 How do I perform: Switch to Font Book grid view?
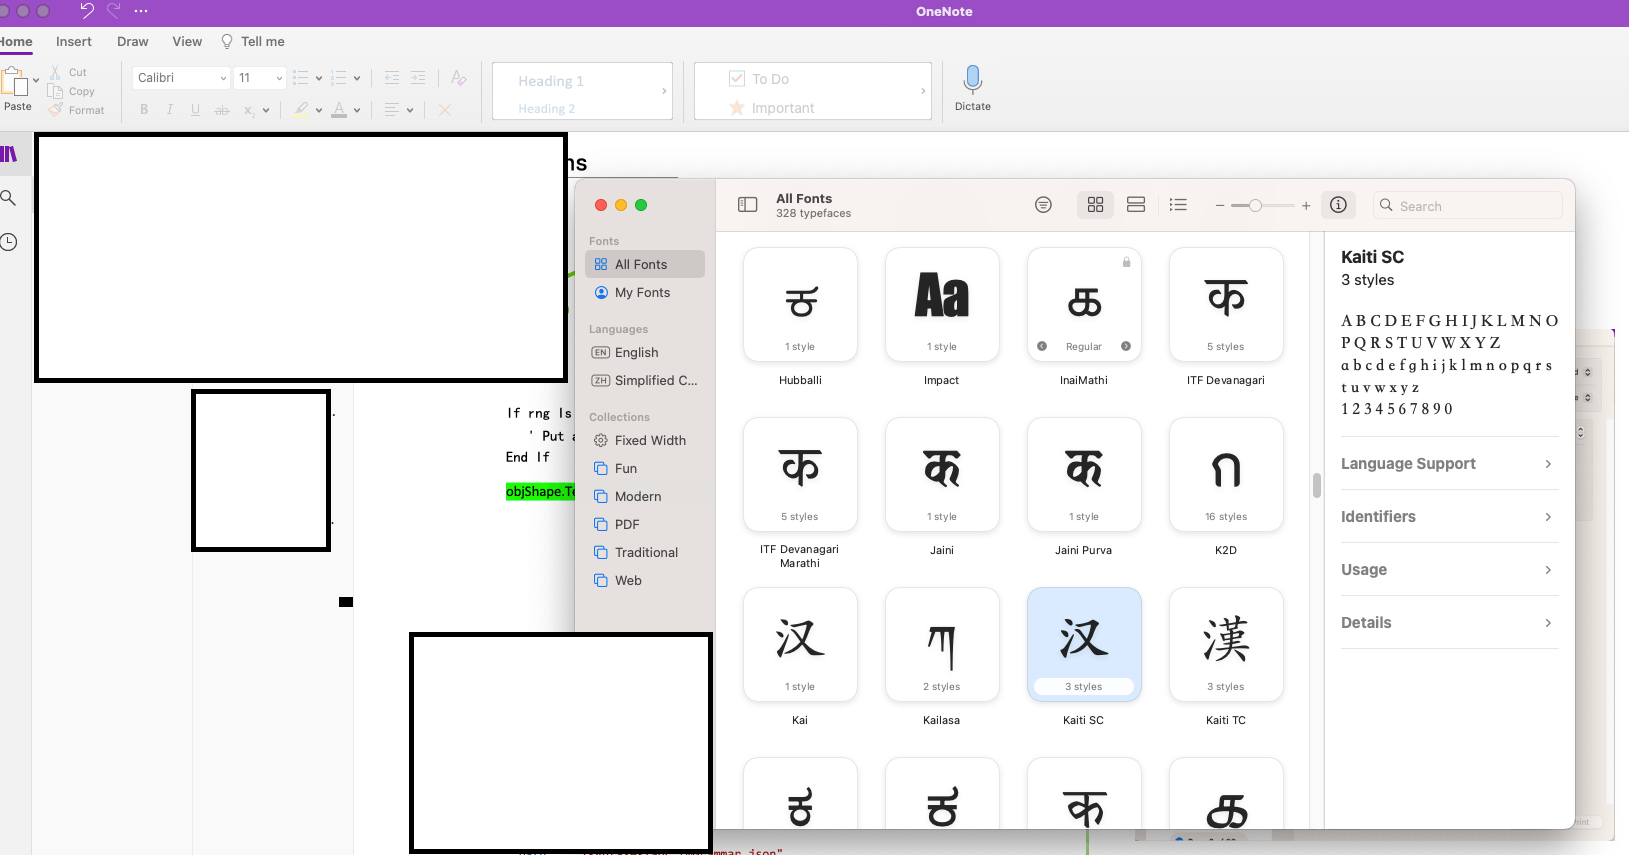[1096, 205]
